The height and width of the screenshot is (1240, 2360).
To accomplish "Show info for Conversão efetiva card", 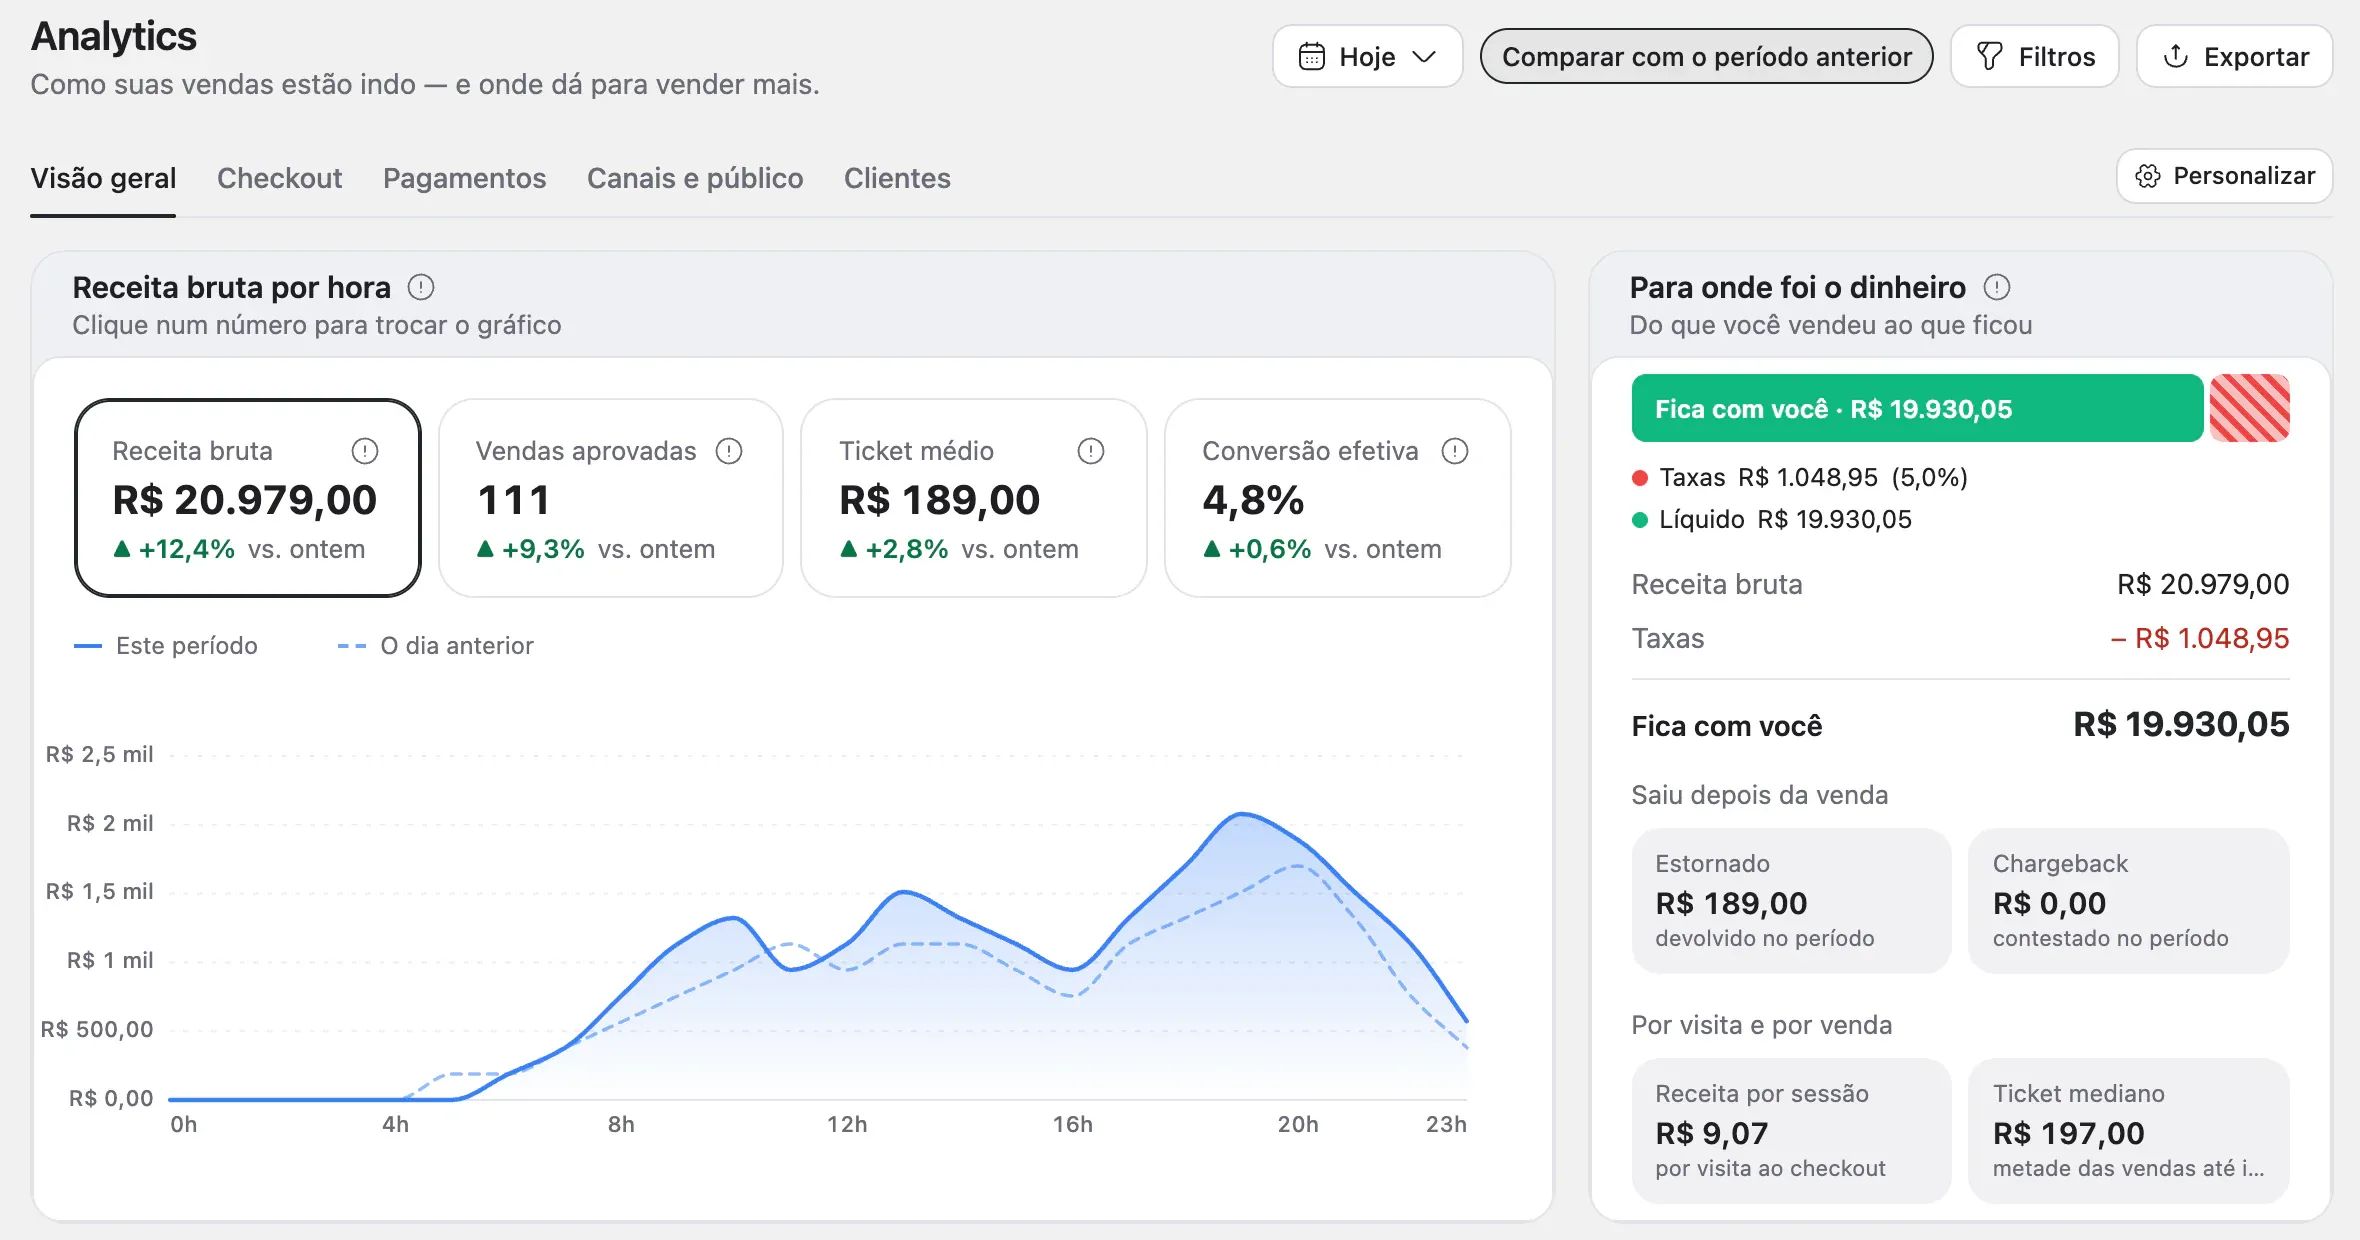I will (1455, 451).
